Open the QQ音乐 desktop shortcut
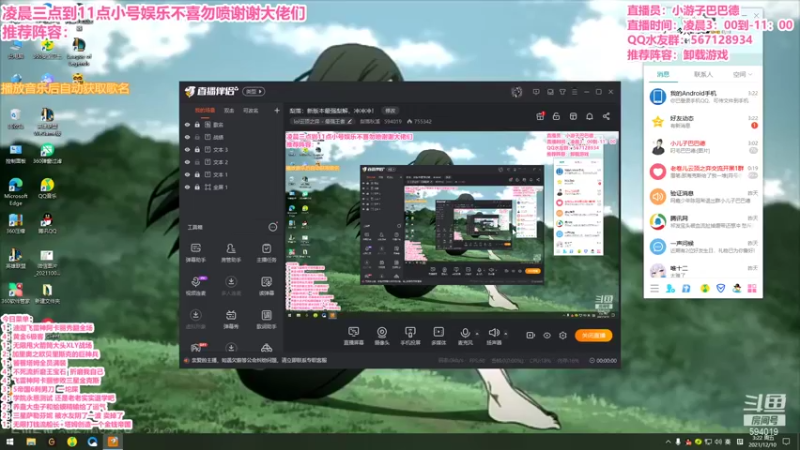The height and width of the screenshot is (450, 800). 47,188
